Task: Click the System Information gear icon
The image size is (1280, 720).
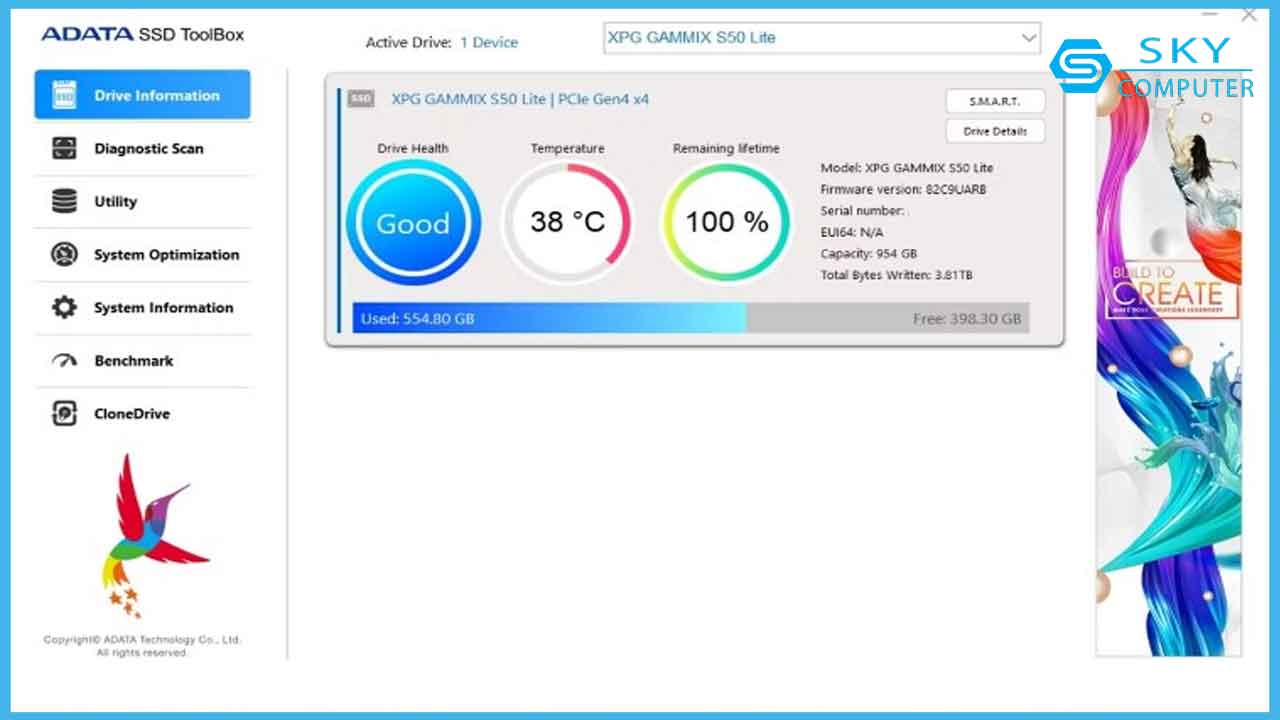Action: [x=64, y=307]
